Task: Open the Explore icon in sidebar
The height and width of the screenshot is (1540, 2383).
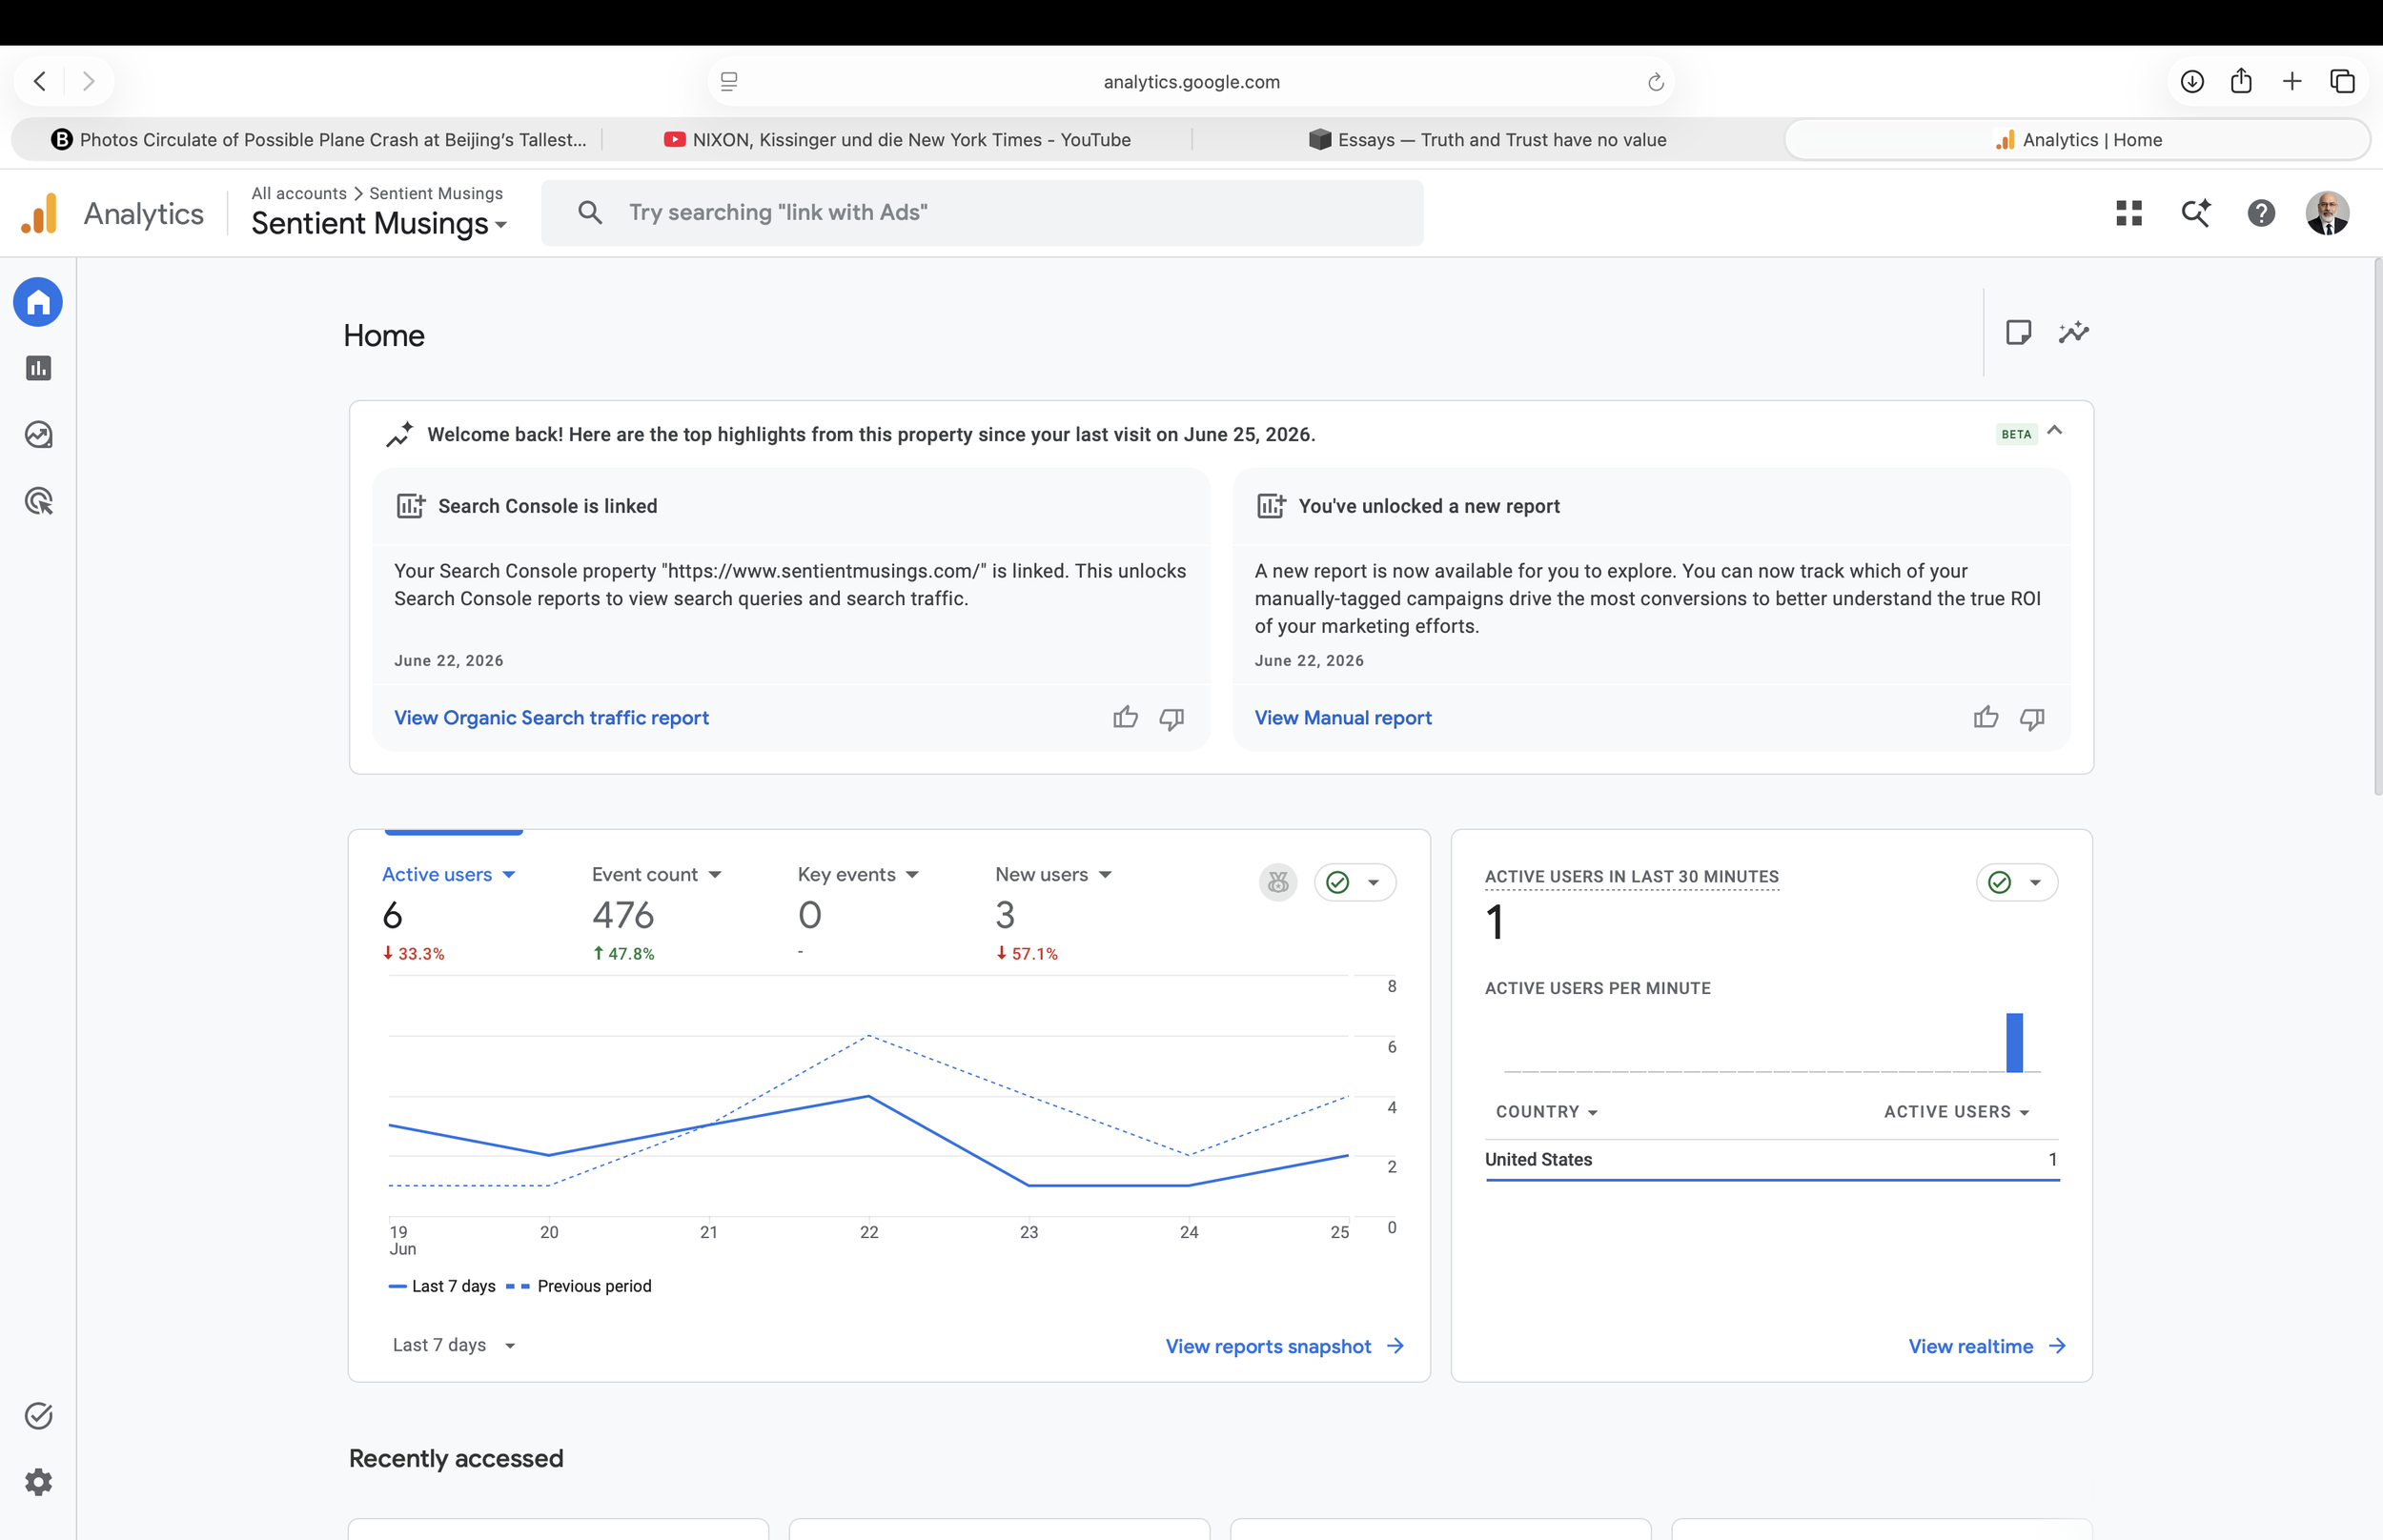Action: click(38, 435)
